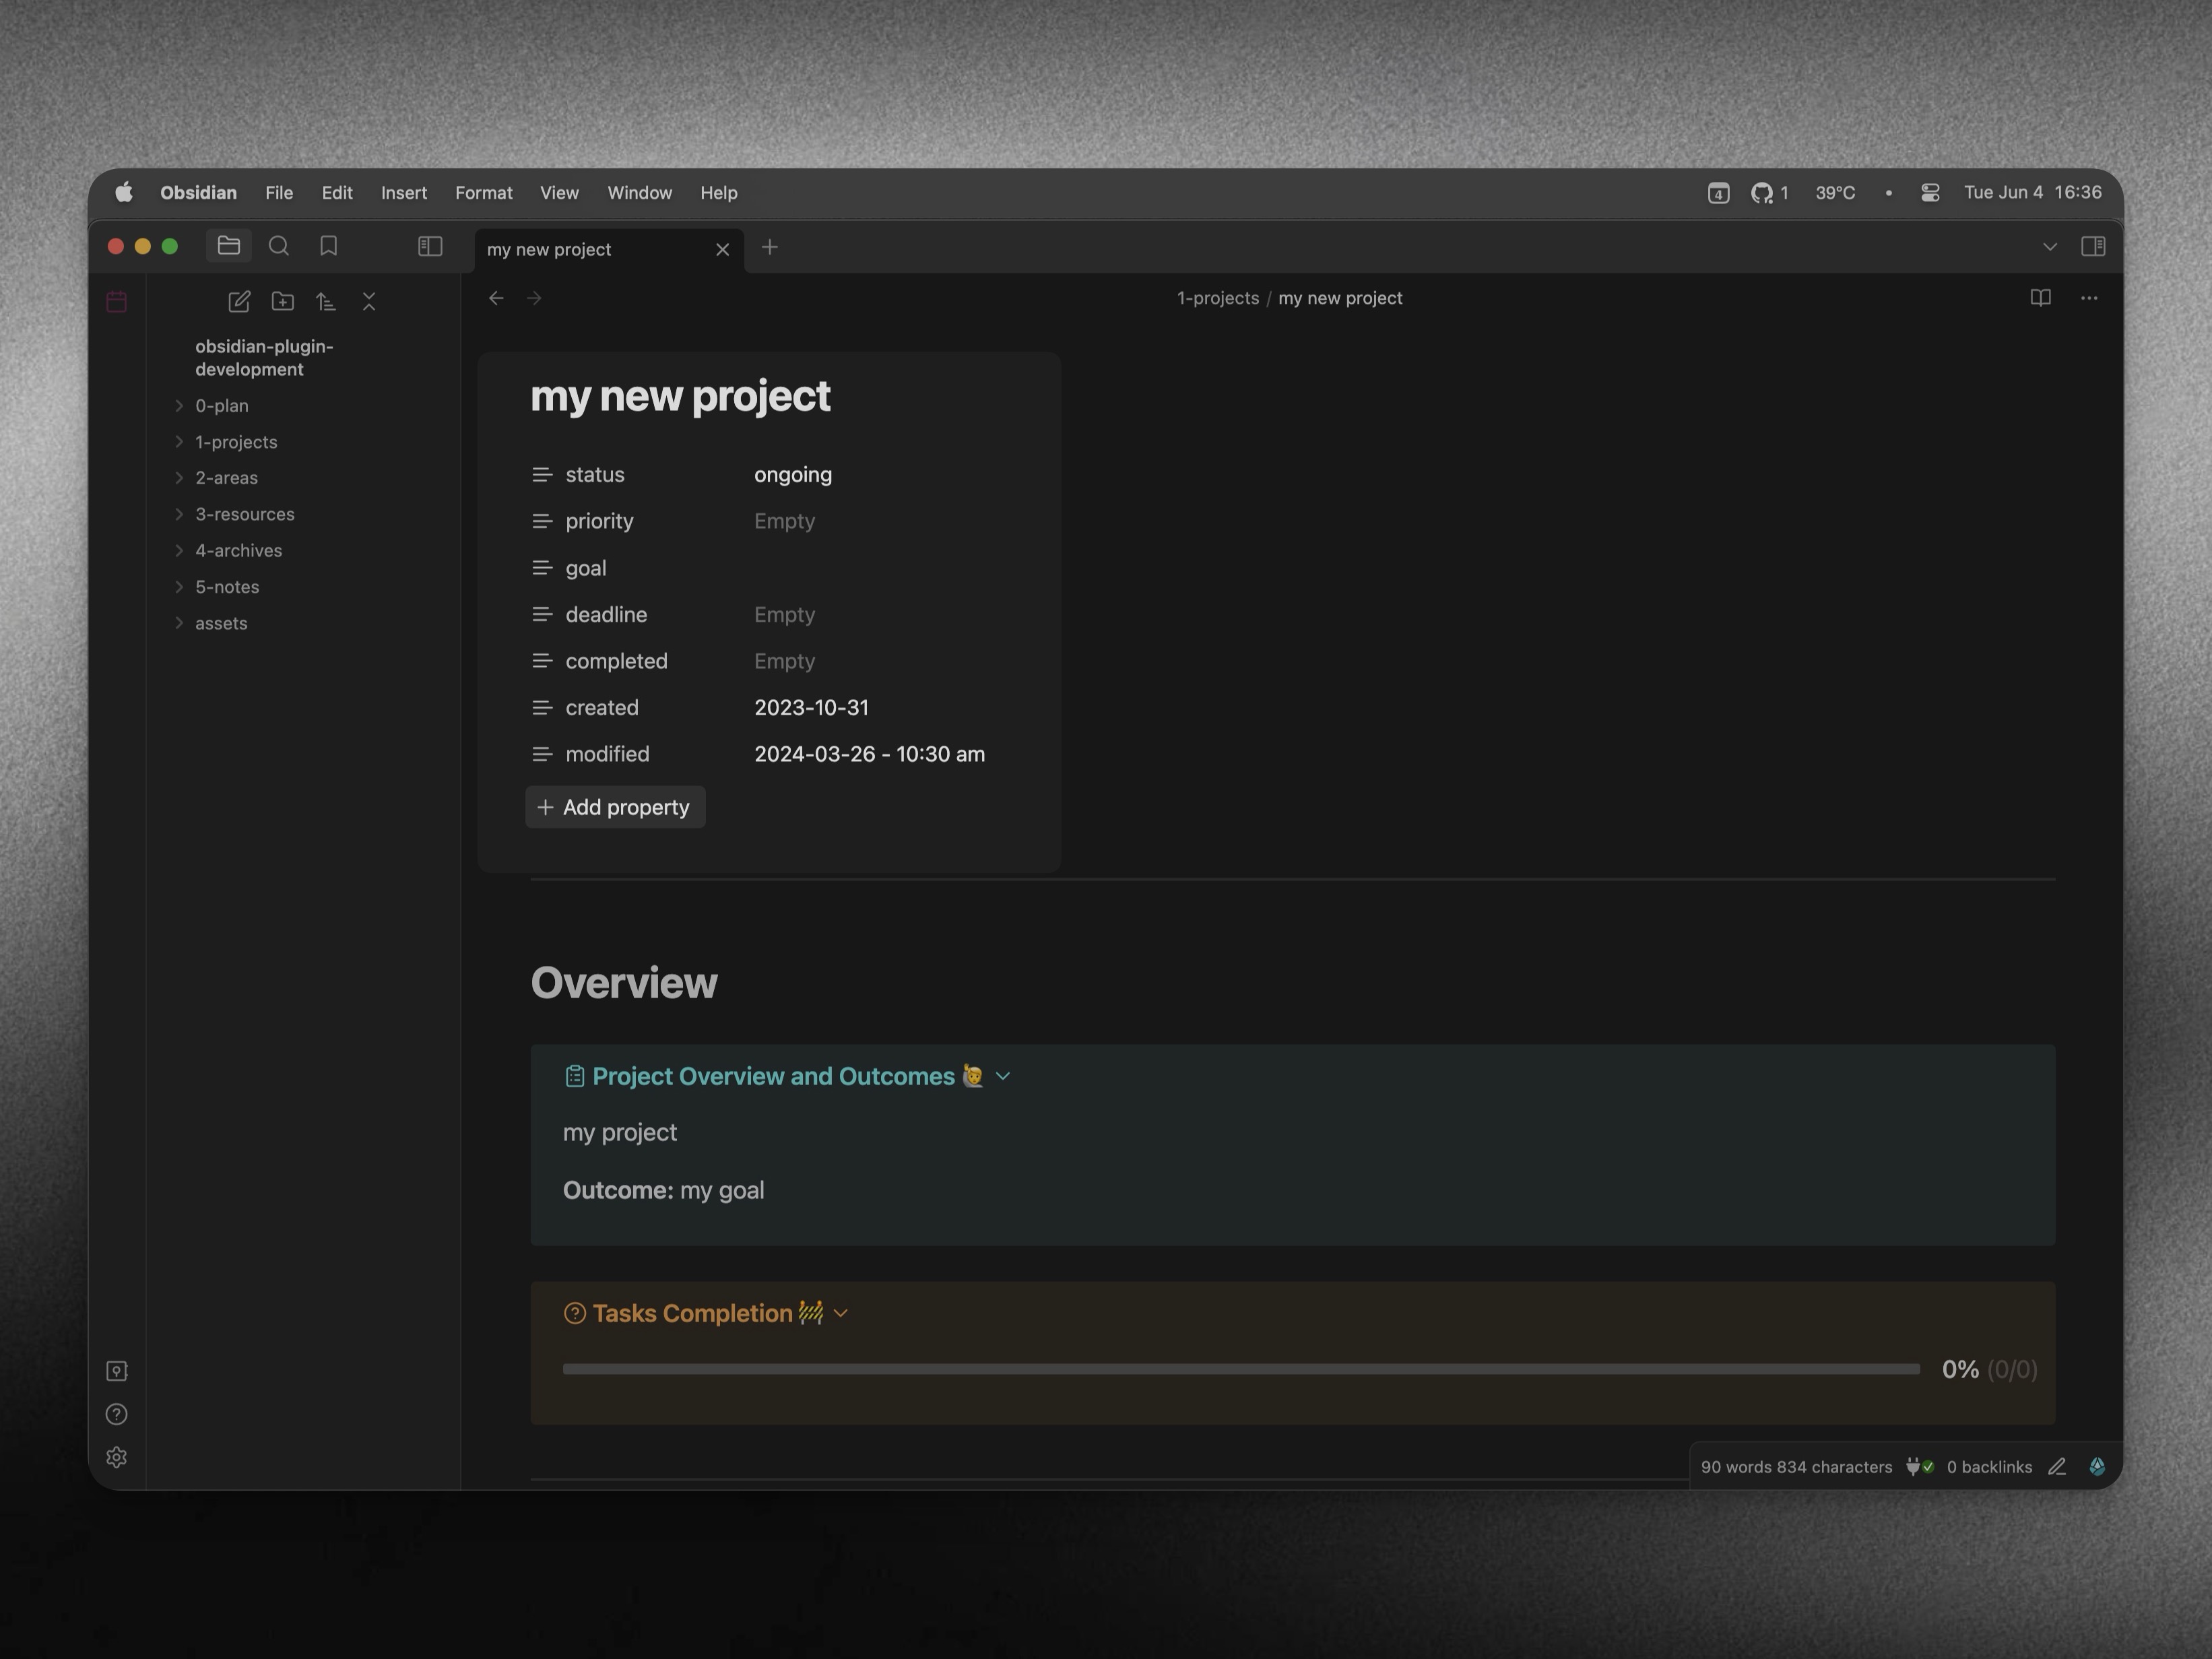Click 1-projects in the breadcrumb path
This screenshot has height=1659, width=2212.
pyautogui.click(x=1217, y=298)
